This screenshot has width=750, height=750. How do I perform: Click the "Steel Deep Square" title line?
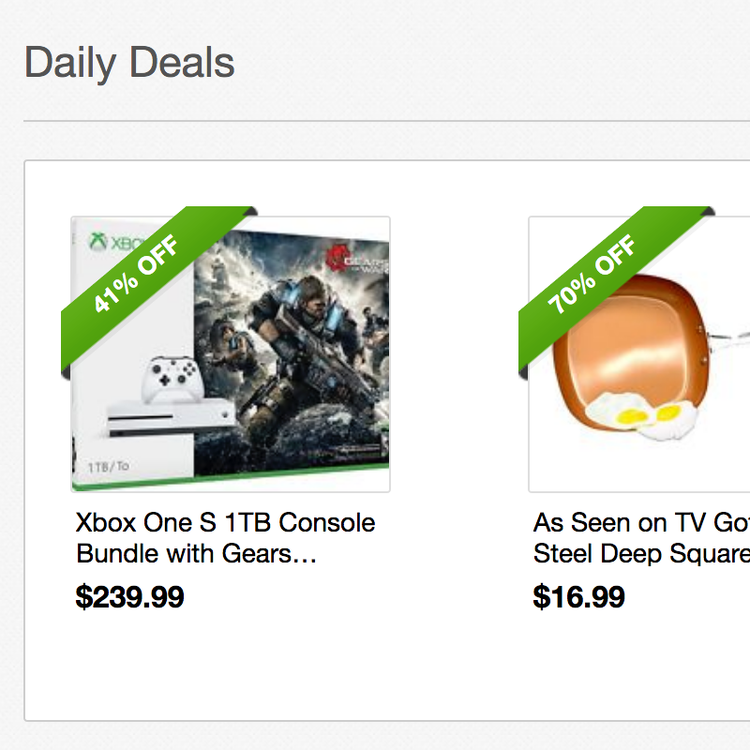pos(641,554)
